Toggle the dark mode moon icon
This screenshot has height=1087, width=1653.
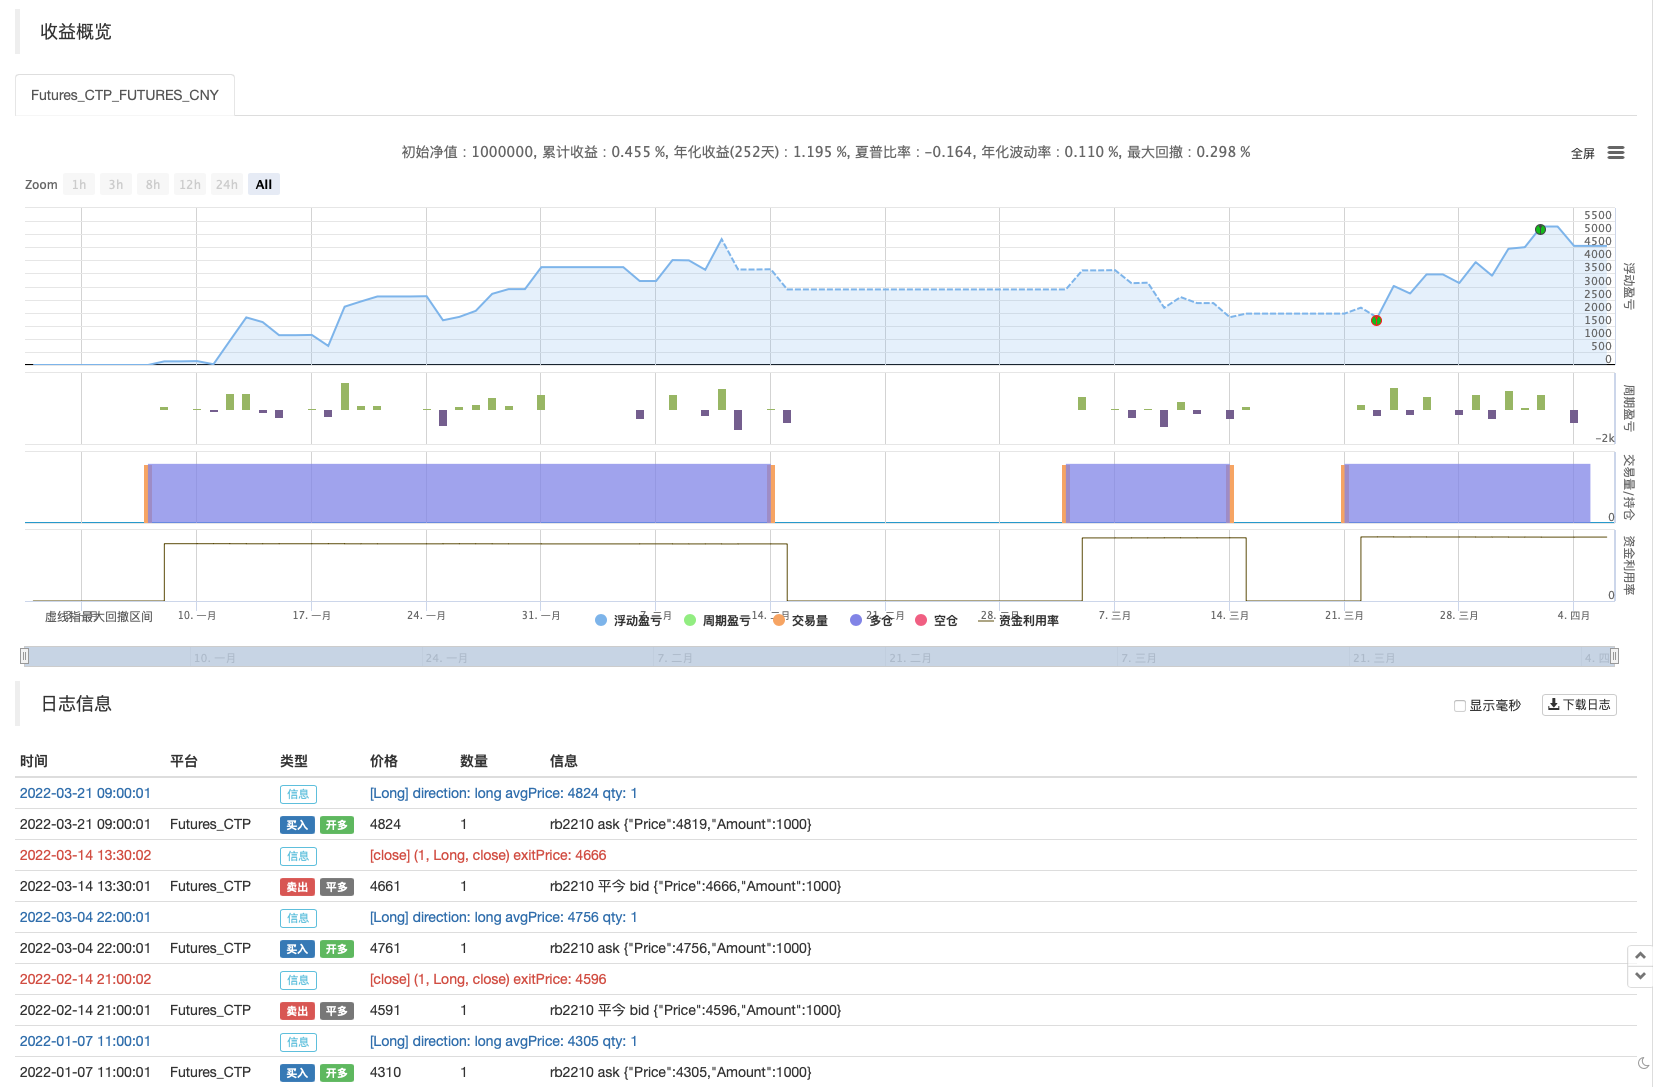1642,1063
